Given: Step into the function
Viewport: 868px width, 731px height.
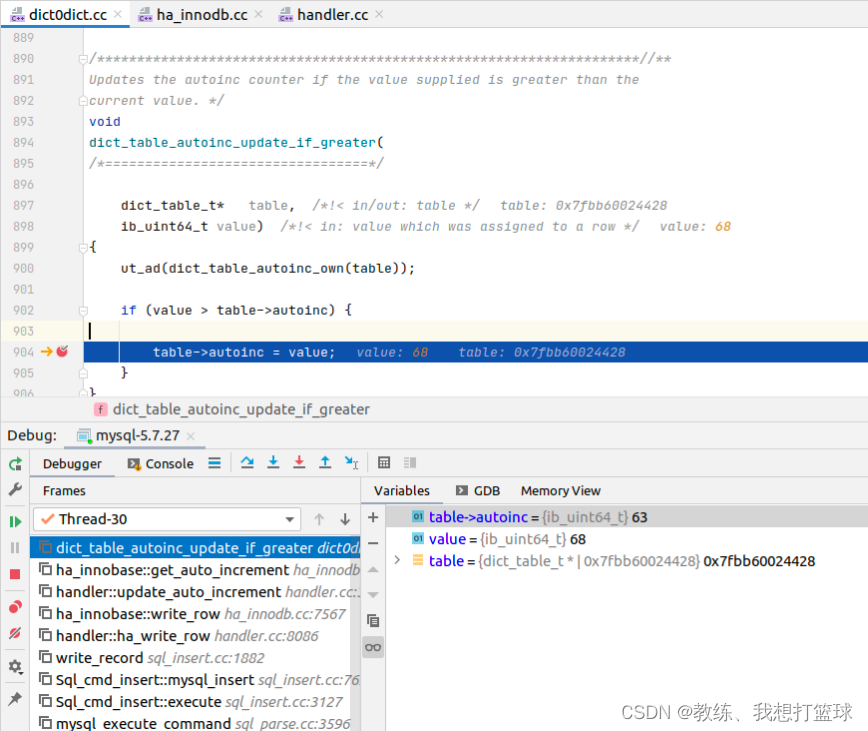Looking at the screenshot, I should [x=273, y=463].
